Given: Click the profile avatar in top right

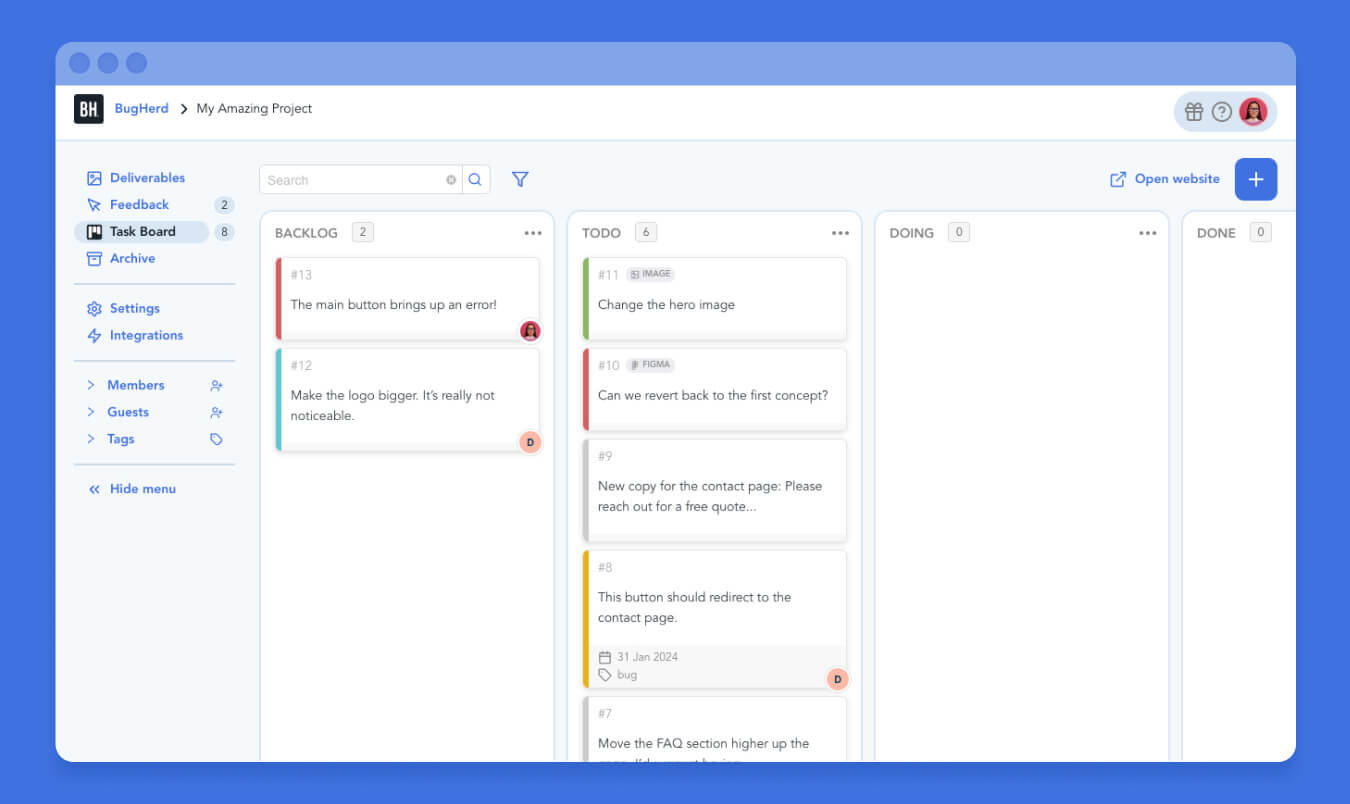Looking at the screenshot, I should 1253,111.
